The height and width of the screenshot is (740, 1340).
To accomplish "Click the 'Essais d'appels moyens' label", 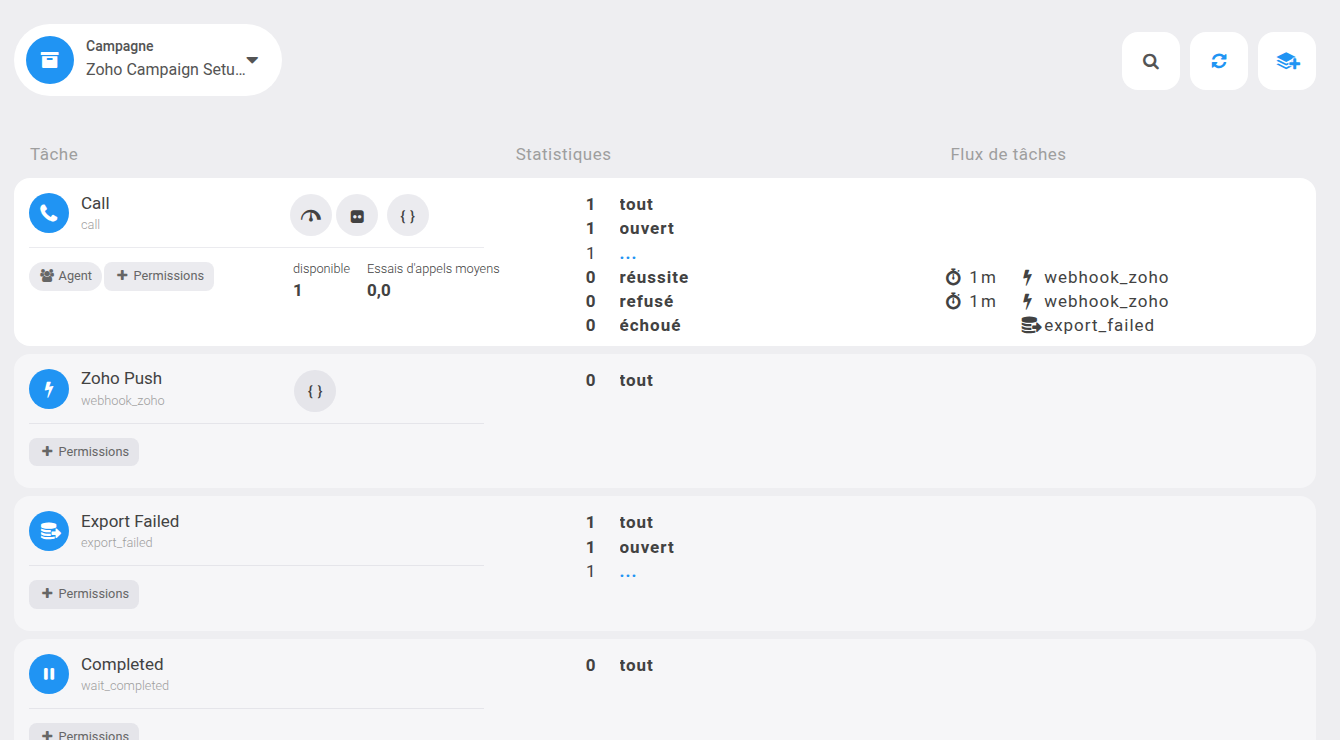I will tap(433, 268).
